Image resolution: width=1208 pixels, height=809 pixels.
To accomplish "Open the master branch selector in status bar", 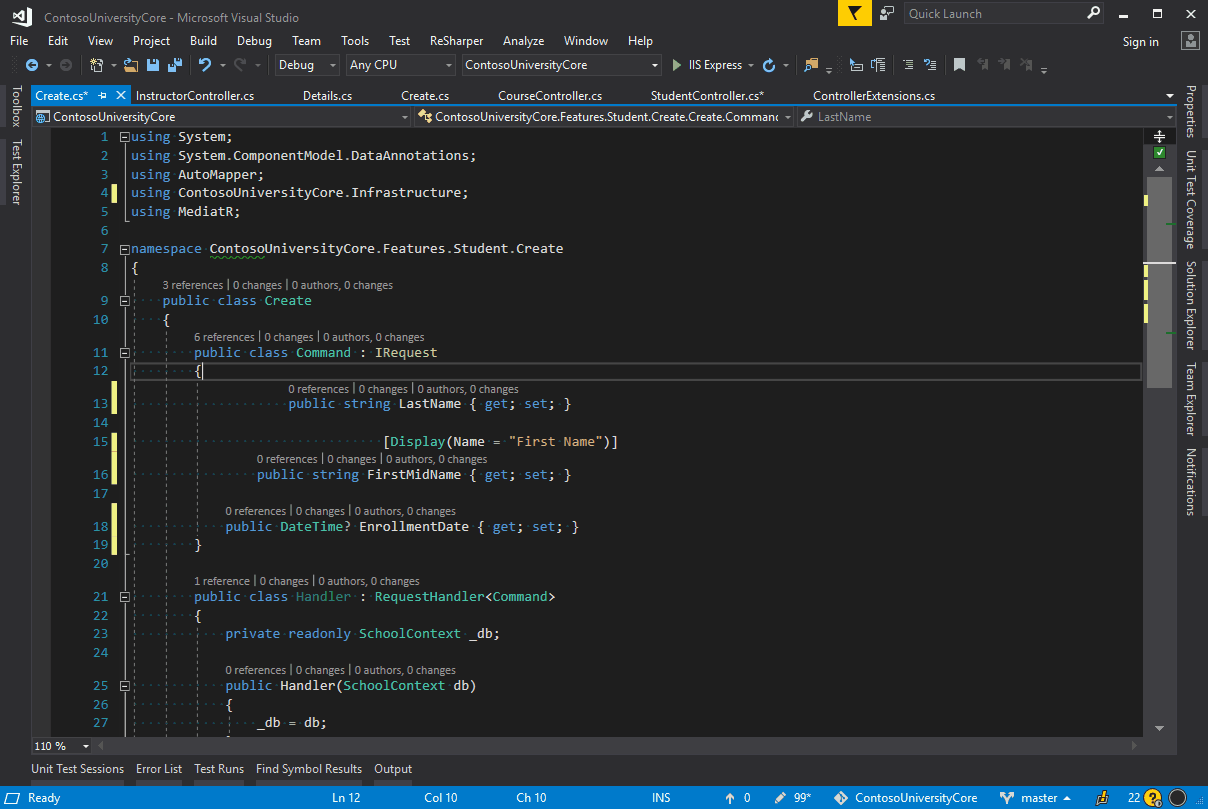I will pos(1037,798).
